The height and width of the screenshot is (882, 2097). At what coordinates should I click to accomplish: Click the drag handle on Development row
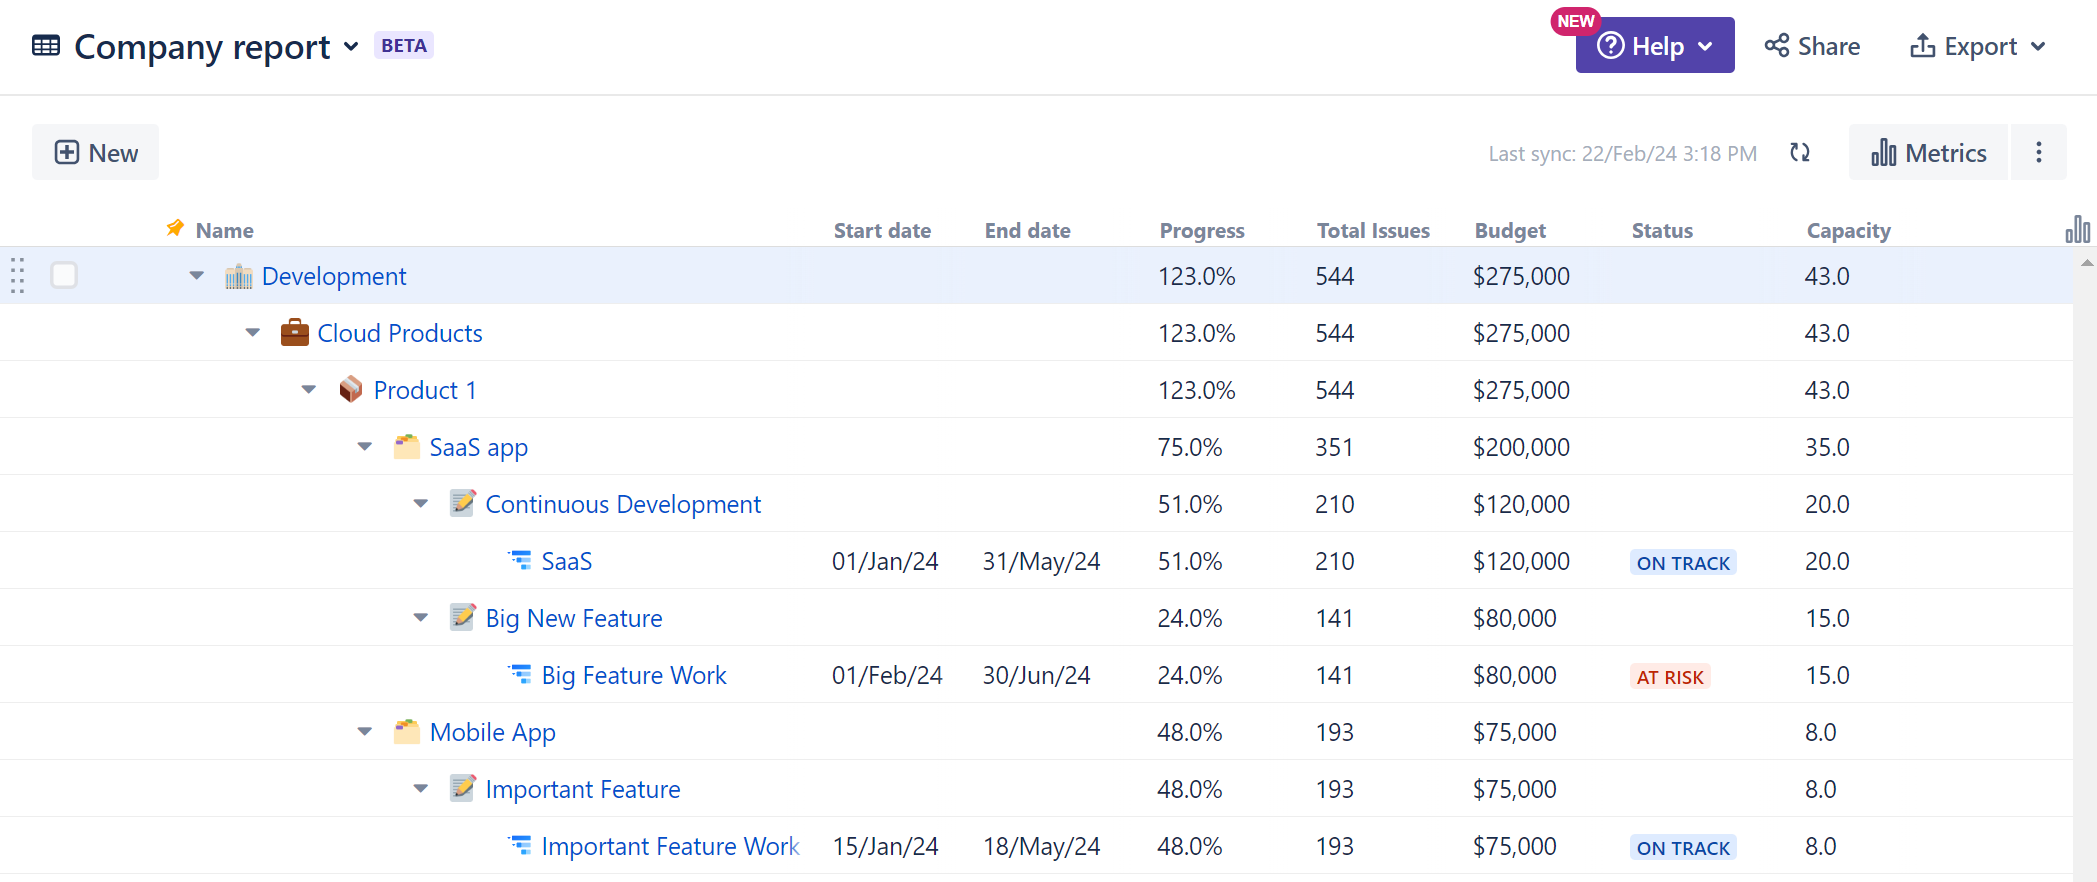click(17, 276)
